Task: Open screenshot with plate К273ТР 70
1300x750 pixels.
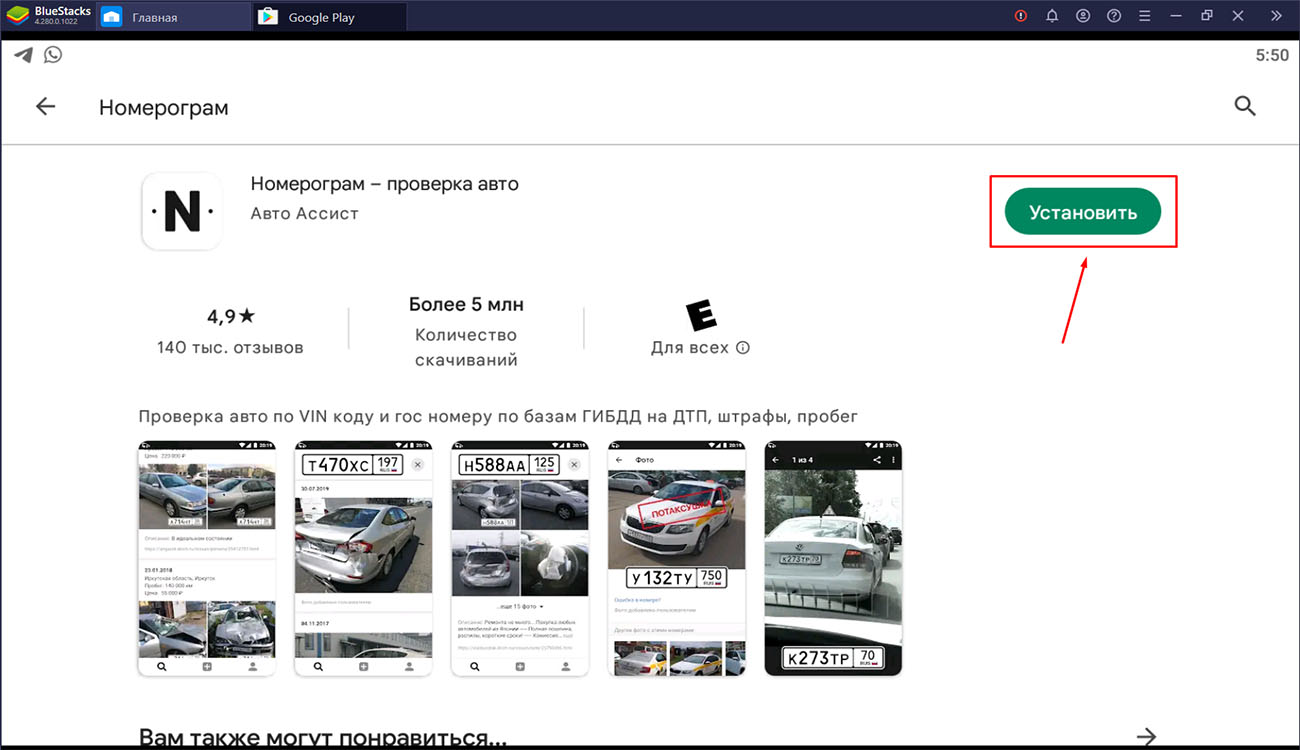Action: [x=833, y=558]
